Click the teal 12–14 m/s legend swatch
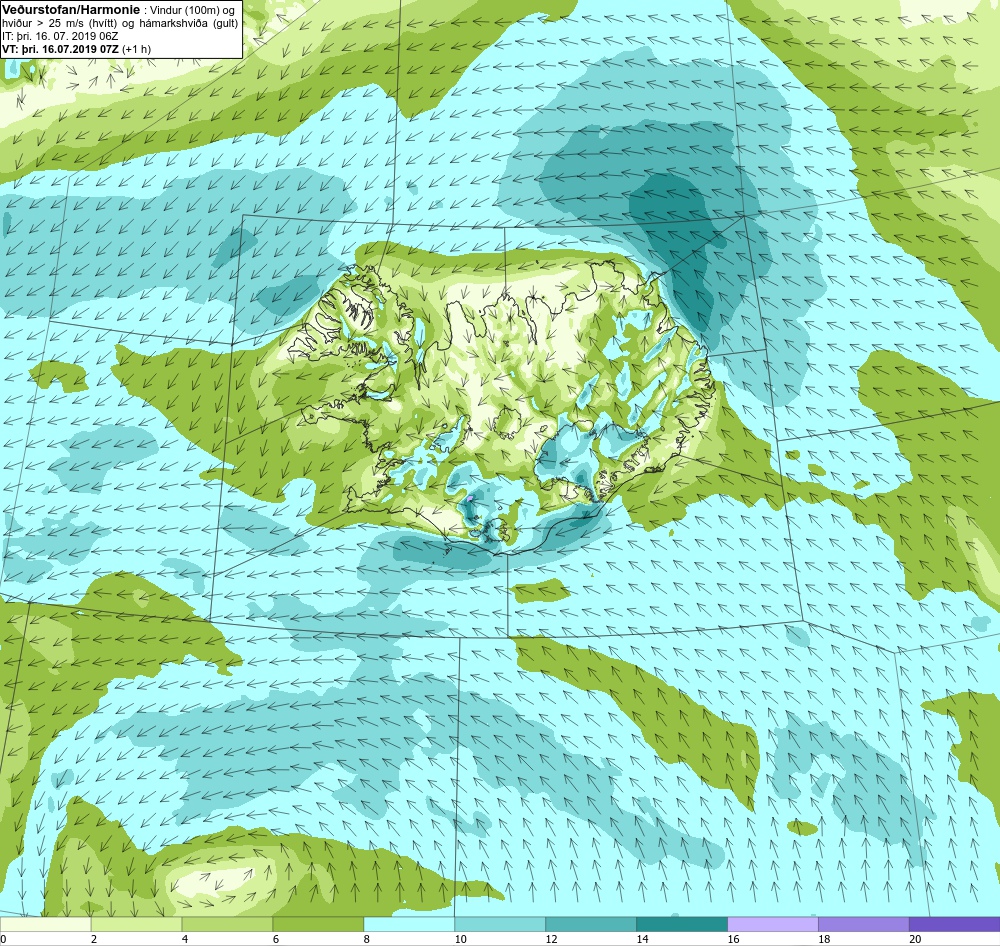 coord(591,924)
